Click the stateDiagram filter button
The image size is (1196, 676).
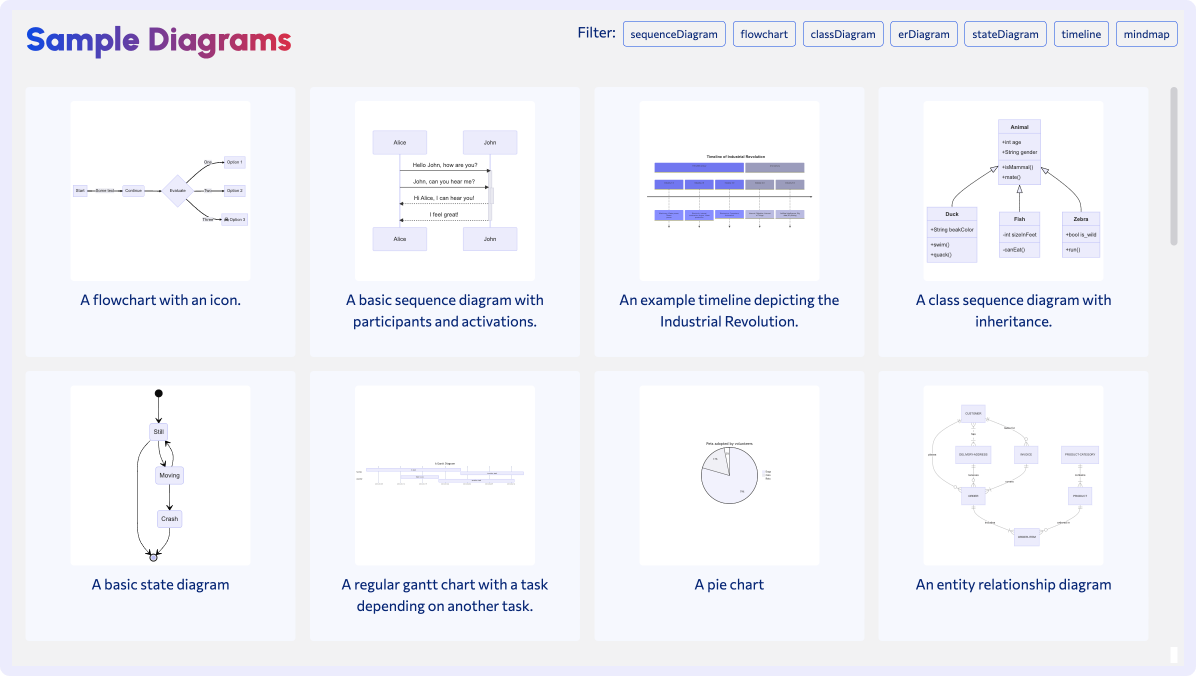click(x=1005, y=34)
